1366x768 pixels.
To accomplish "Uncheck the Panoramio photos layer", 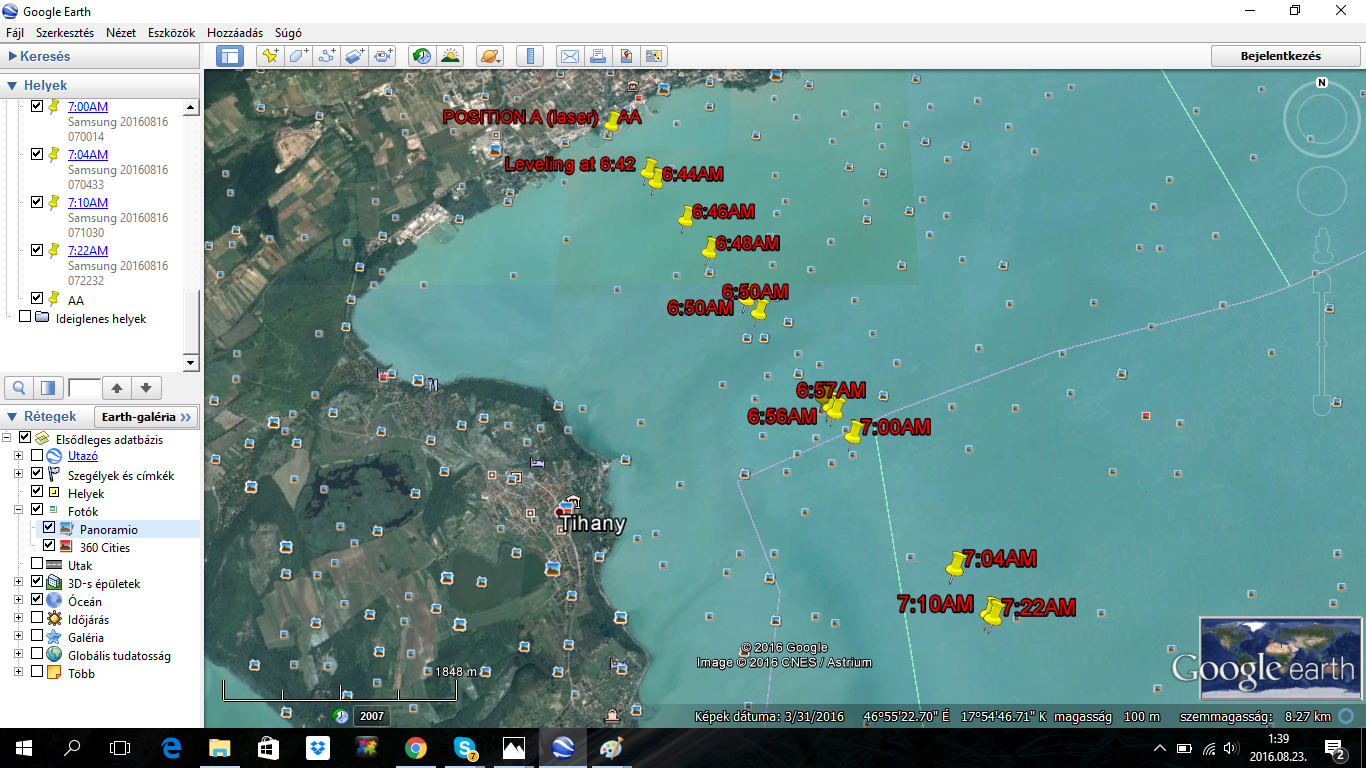I will tap(49, 529).
